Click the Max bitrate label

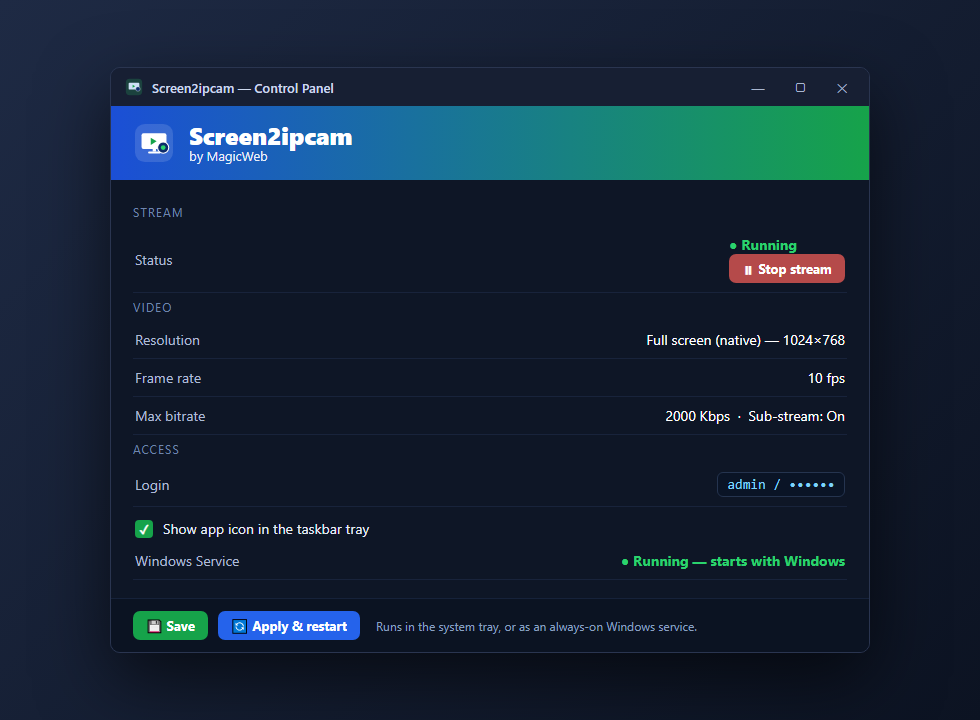point(170,416)
